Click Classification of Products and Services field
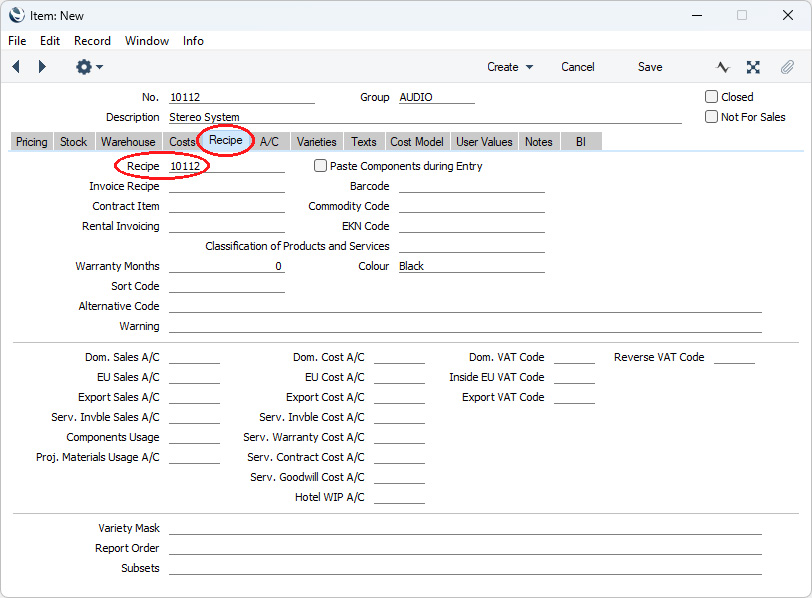 point(472,246)
